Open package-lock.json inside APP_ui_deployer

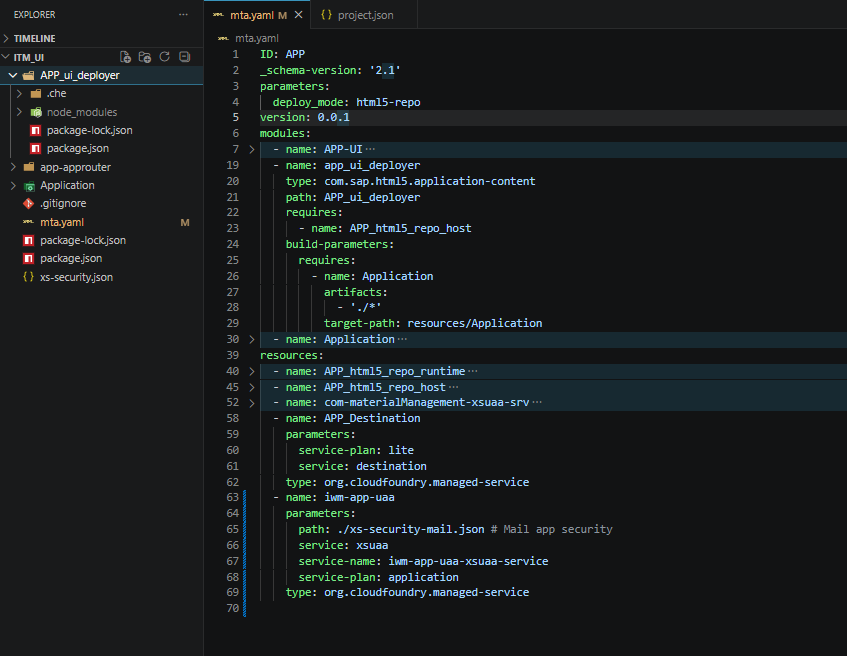coord(90,130)
